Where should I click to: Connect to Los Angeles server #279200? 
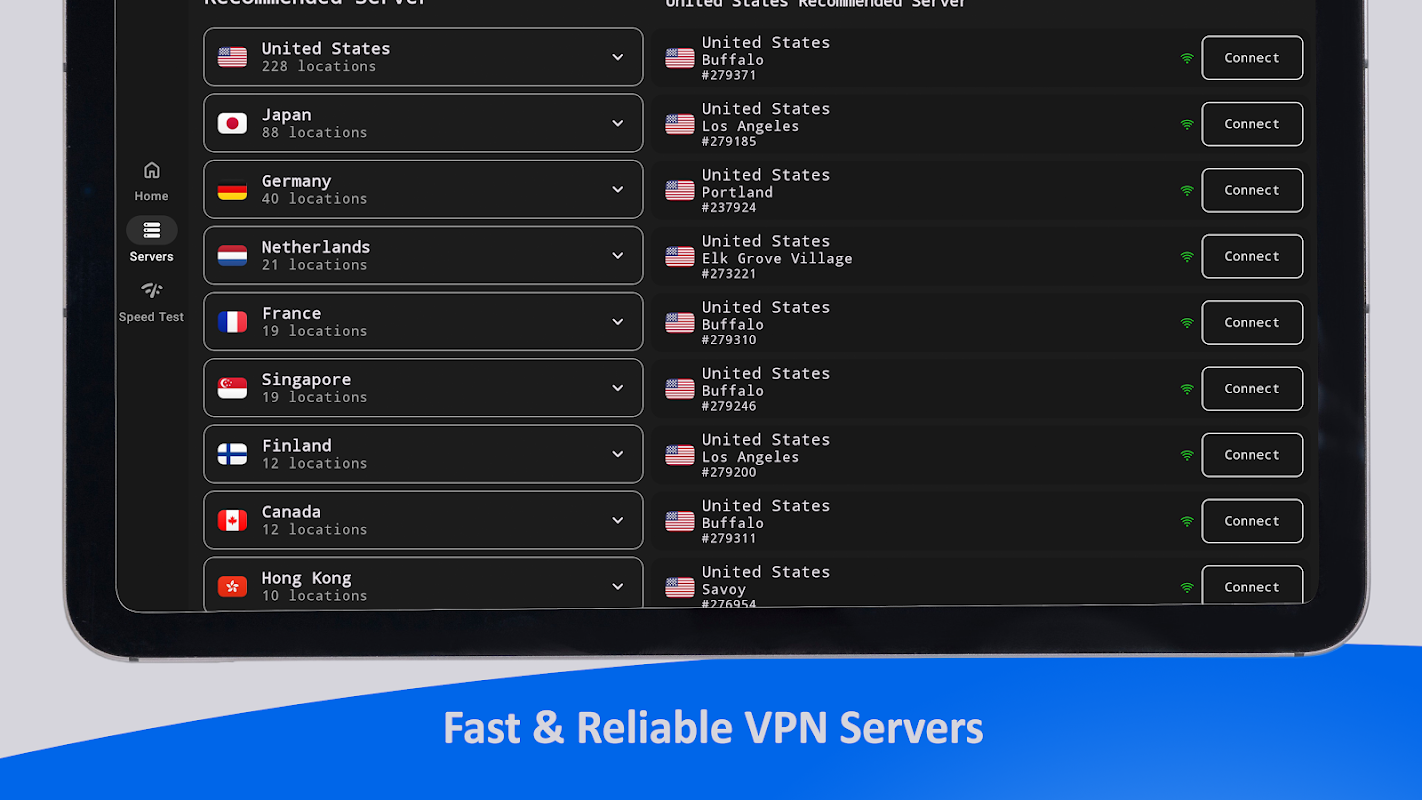1252,454
